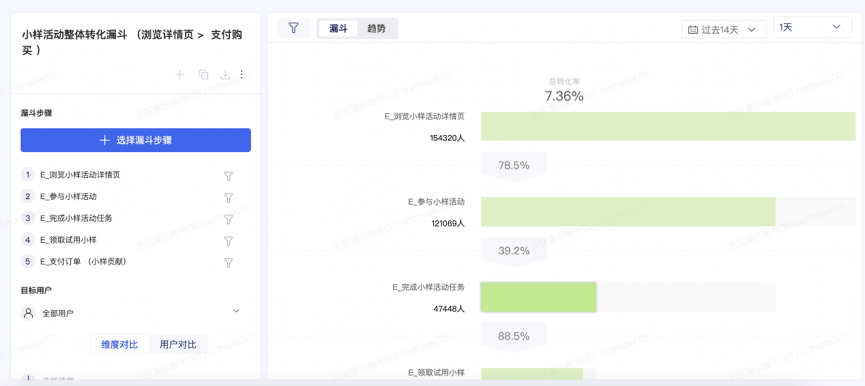Select step 5 E_支付订单 (小样贡献) in list

(x=83, y=261)
